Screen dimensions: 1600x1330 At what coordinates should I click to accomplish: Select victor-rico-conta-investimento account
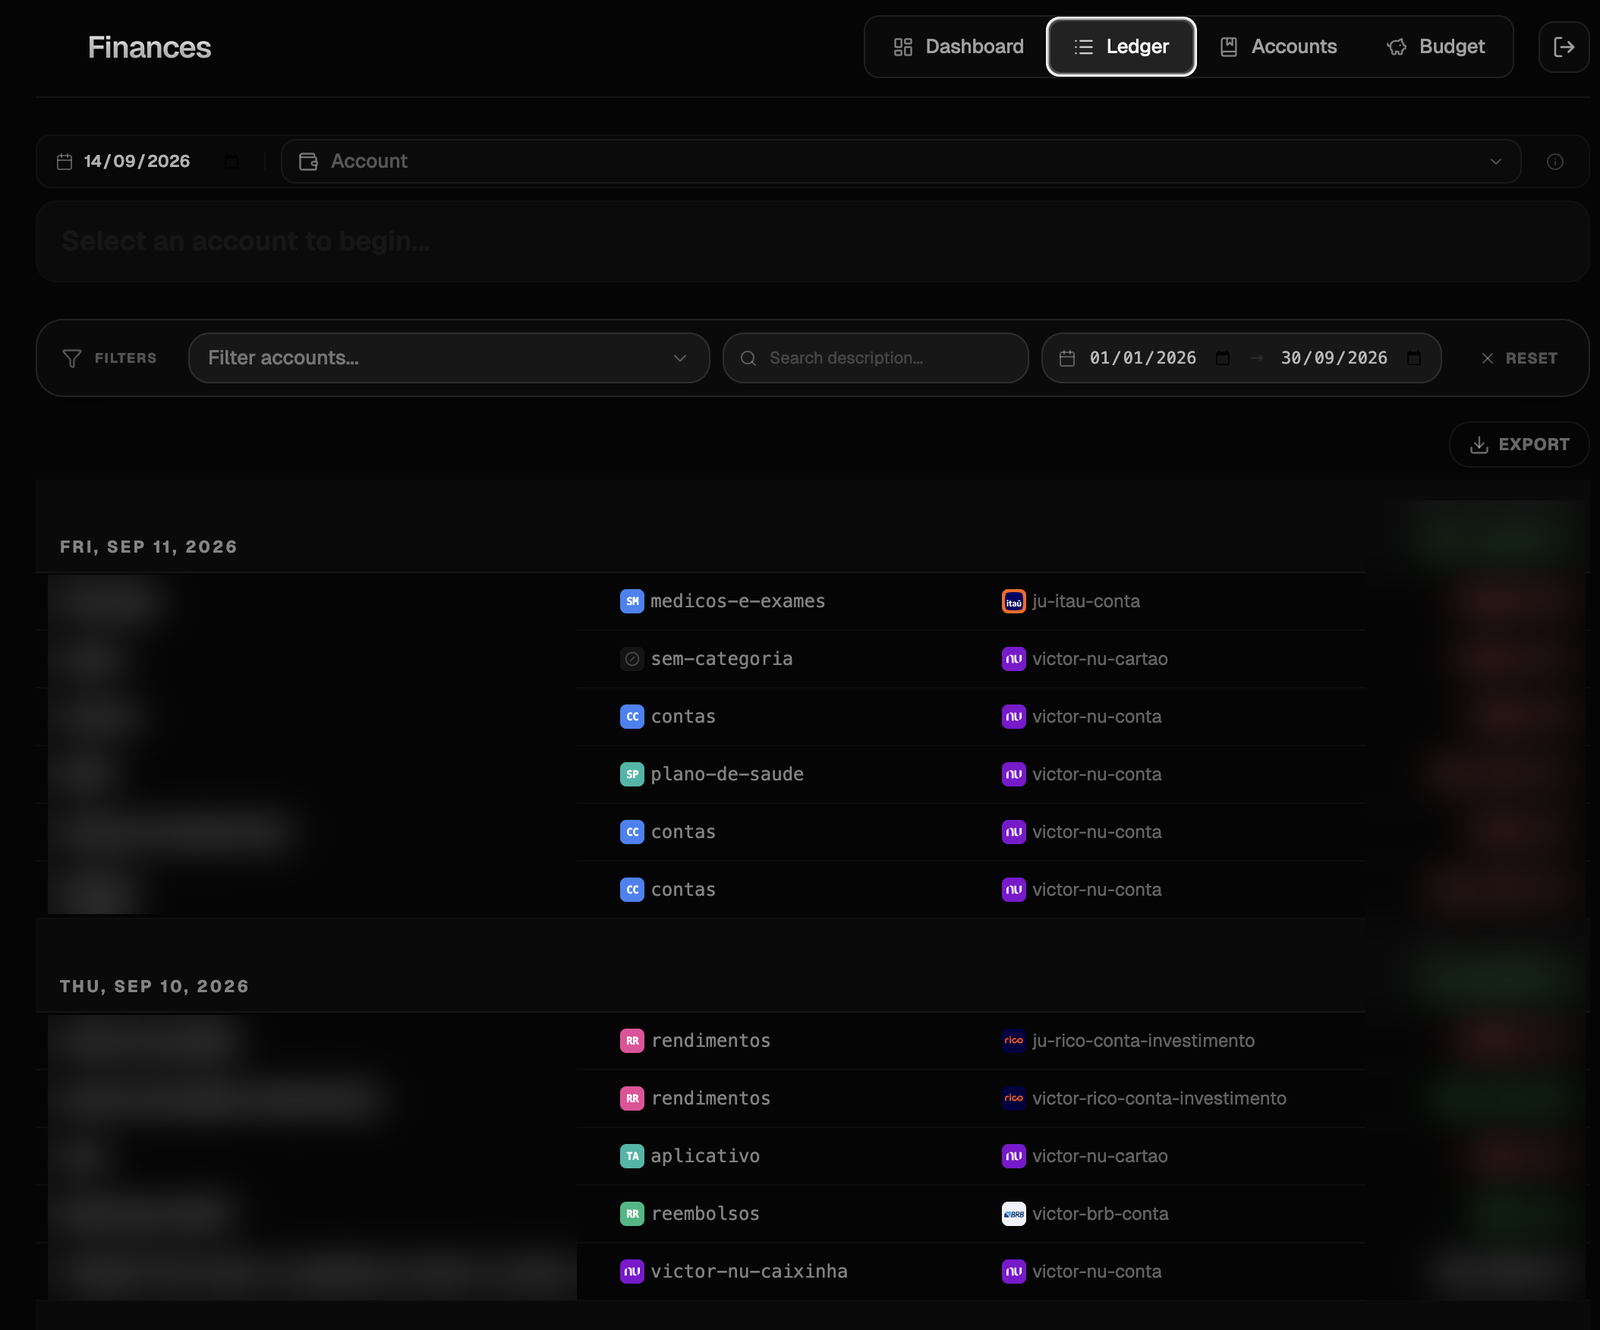pyautogui.click(x=1159, y=1098)
